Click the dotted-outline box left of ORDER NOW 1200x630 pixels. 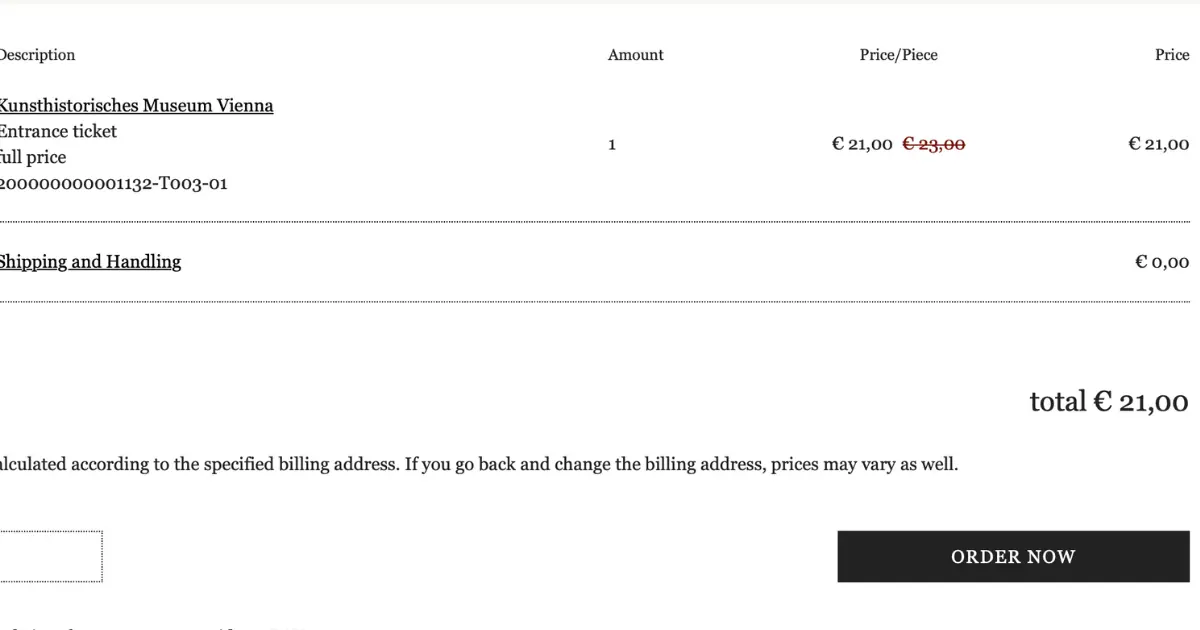click(x=51, y=557)
